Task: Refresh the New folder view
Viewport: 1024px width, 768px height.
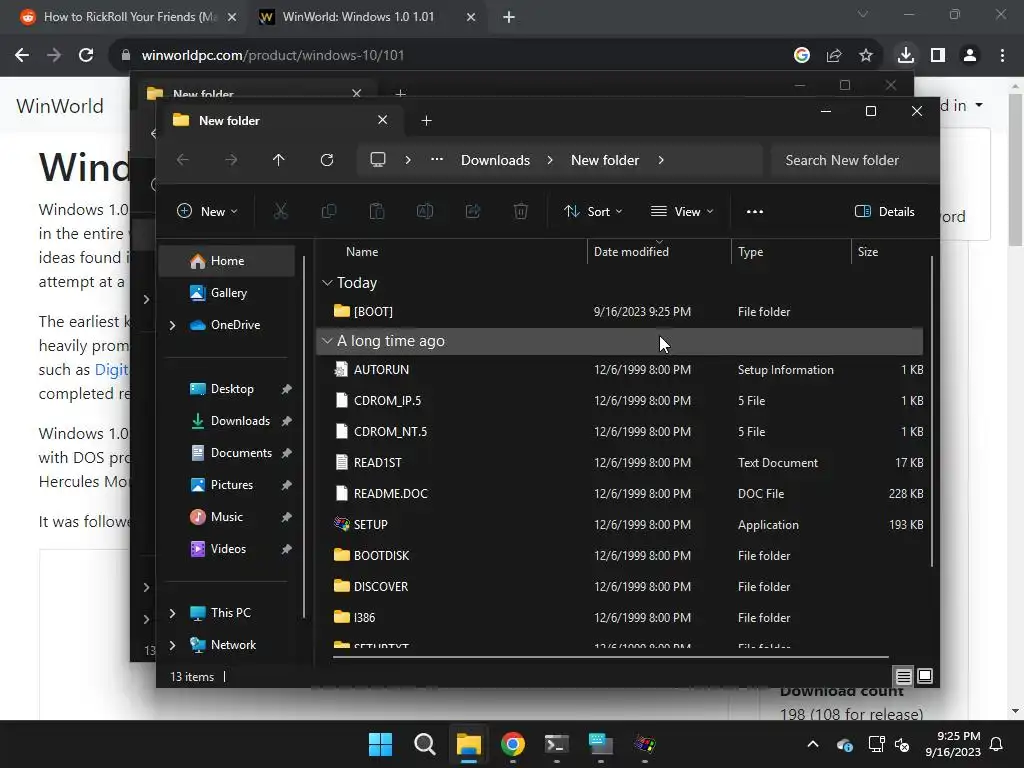Action: tap(327, 160)
